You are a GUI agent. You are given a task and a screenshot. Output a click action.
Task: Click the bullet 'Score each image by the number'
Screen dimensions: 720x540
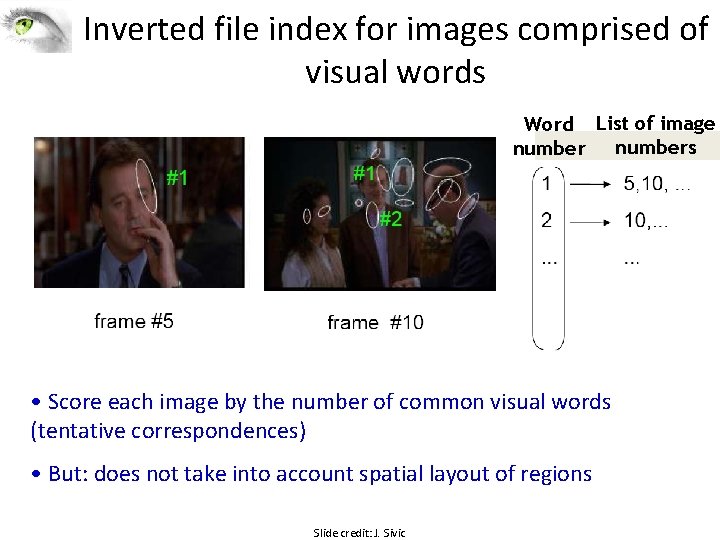click(x=321, y=402)
